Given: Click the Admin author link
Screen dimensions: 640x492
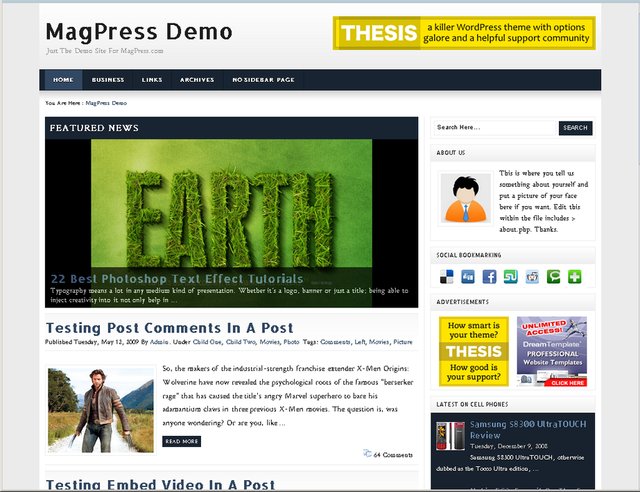Looking at the screenshot, I should pos(159,342).
